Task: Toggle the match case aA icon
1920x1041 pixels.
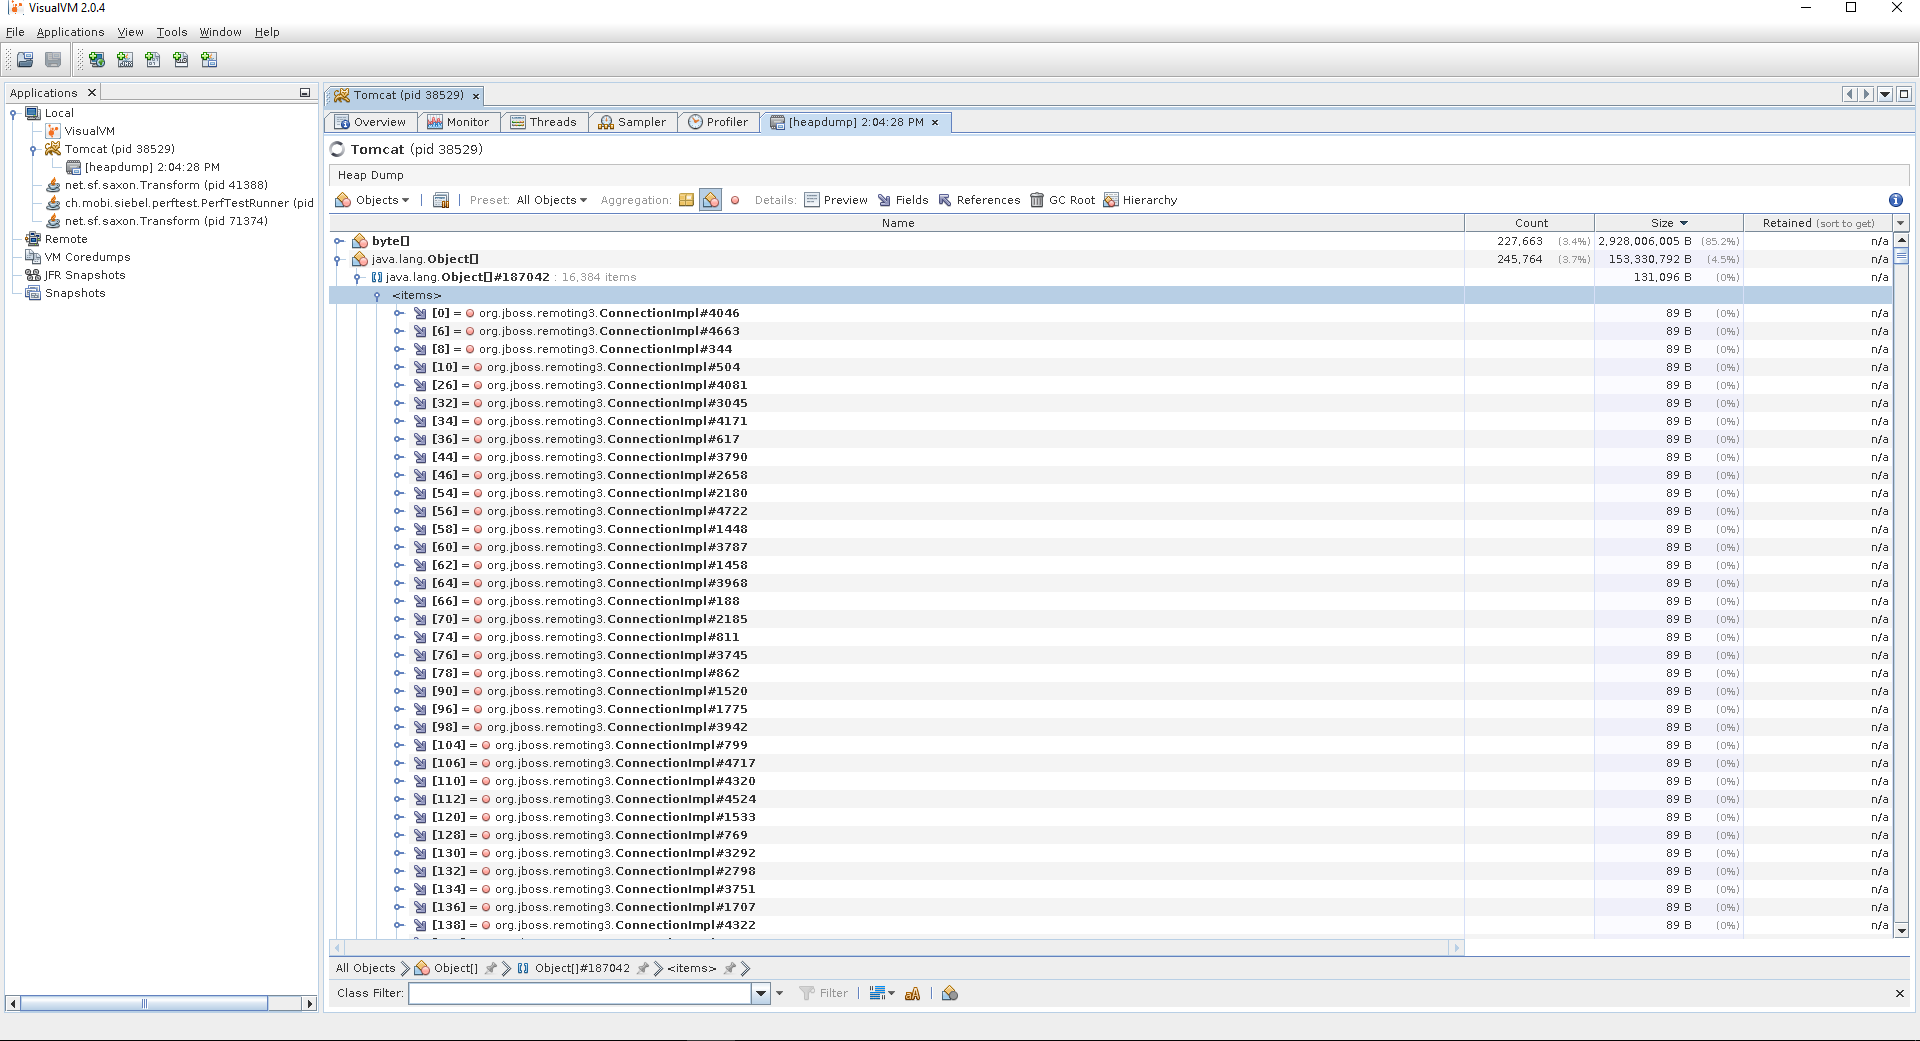Action: (912, 993)
